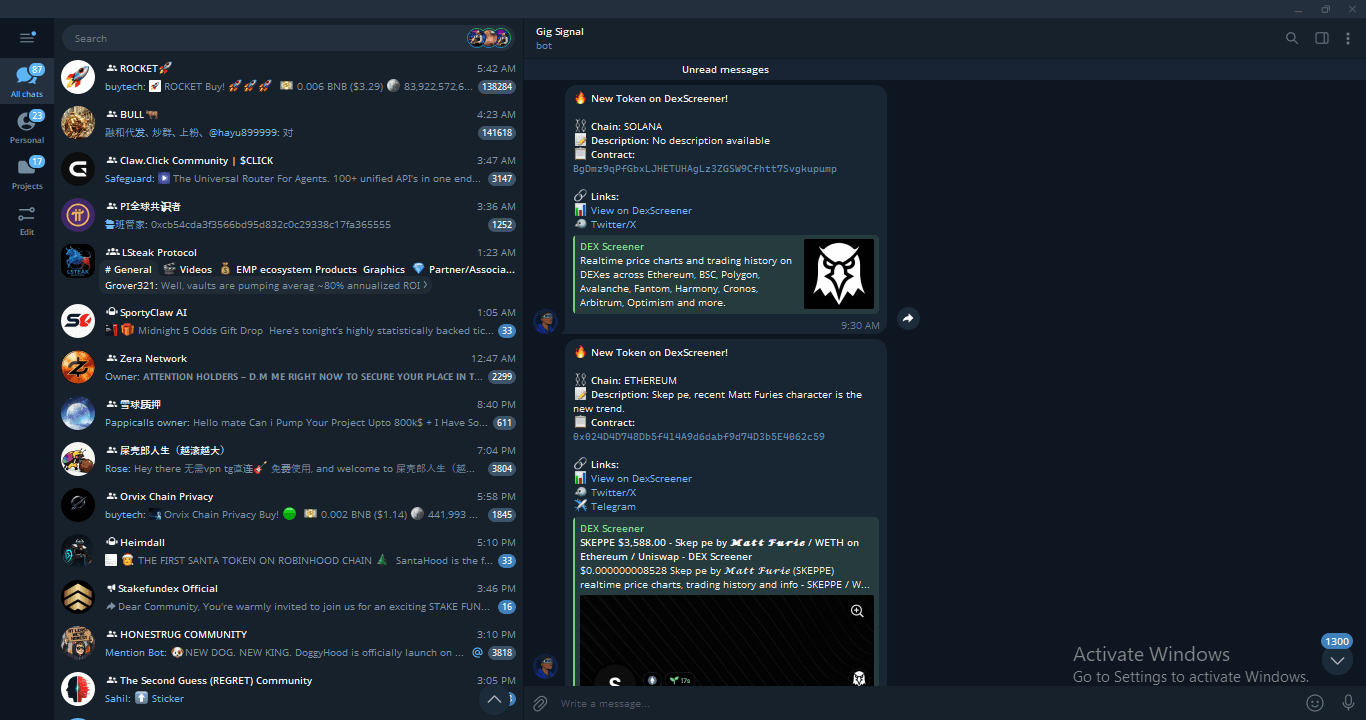The width and height of the screenshot is (1366, 720).
Task: Open the BULL group chat
Action: pos(288,123)
